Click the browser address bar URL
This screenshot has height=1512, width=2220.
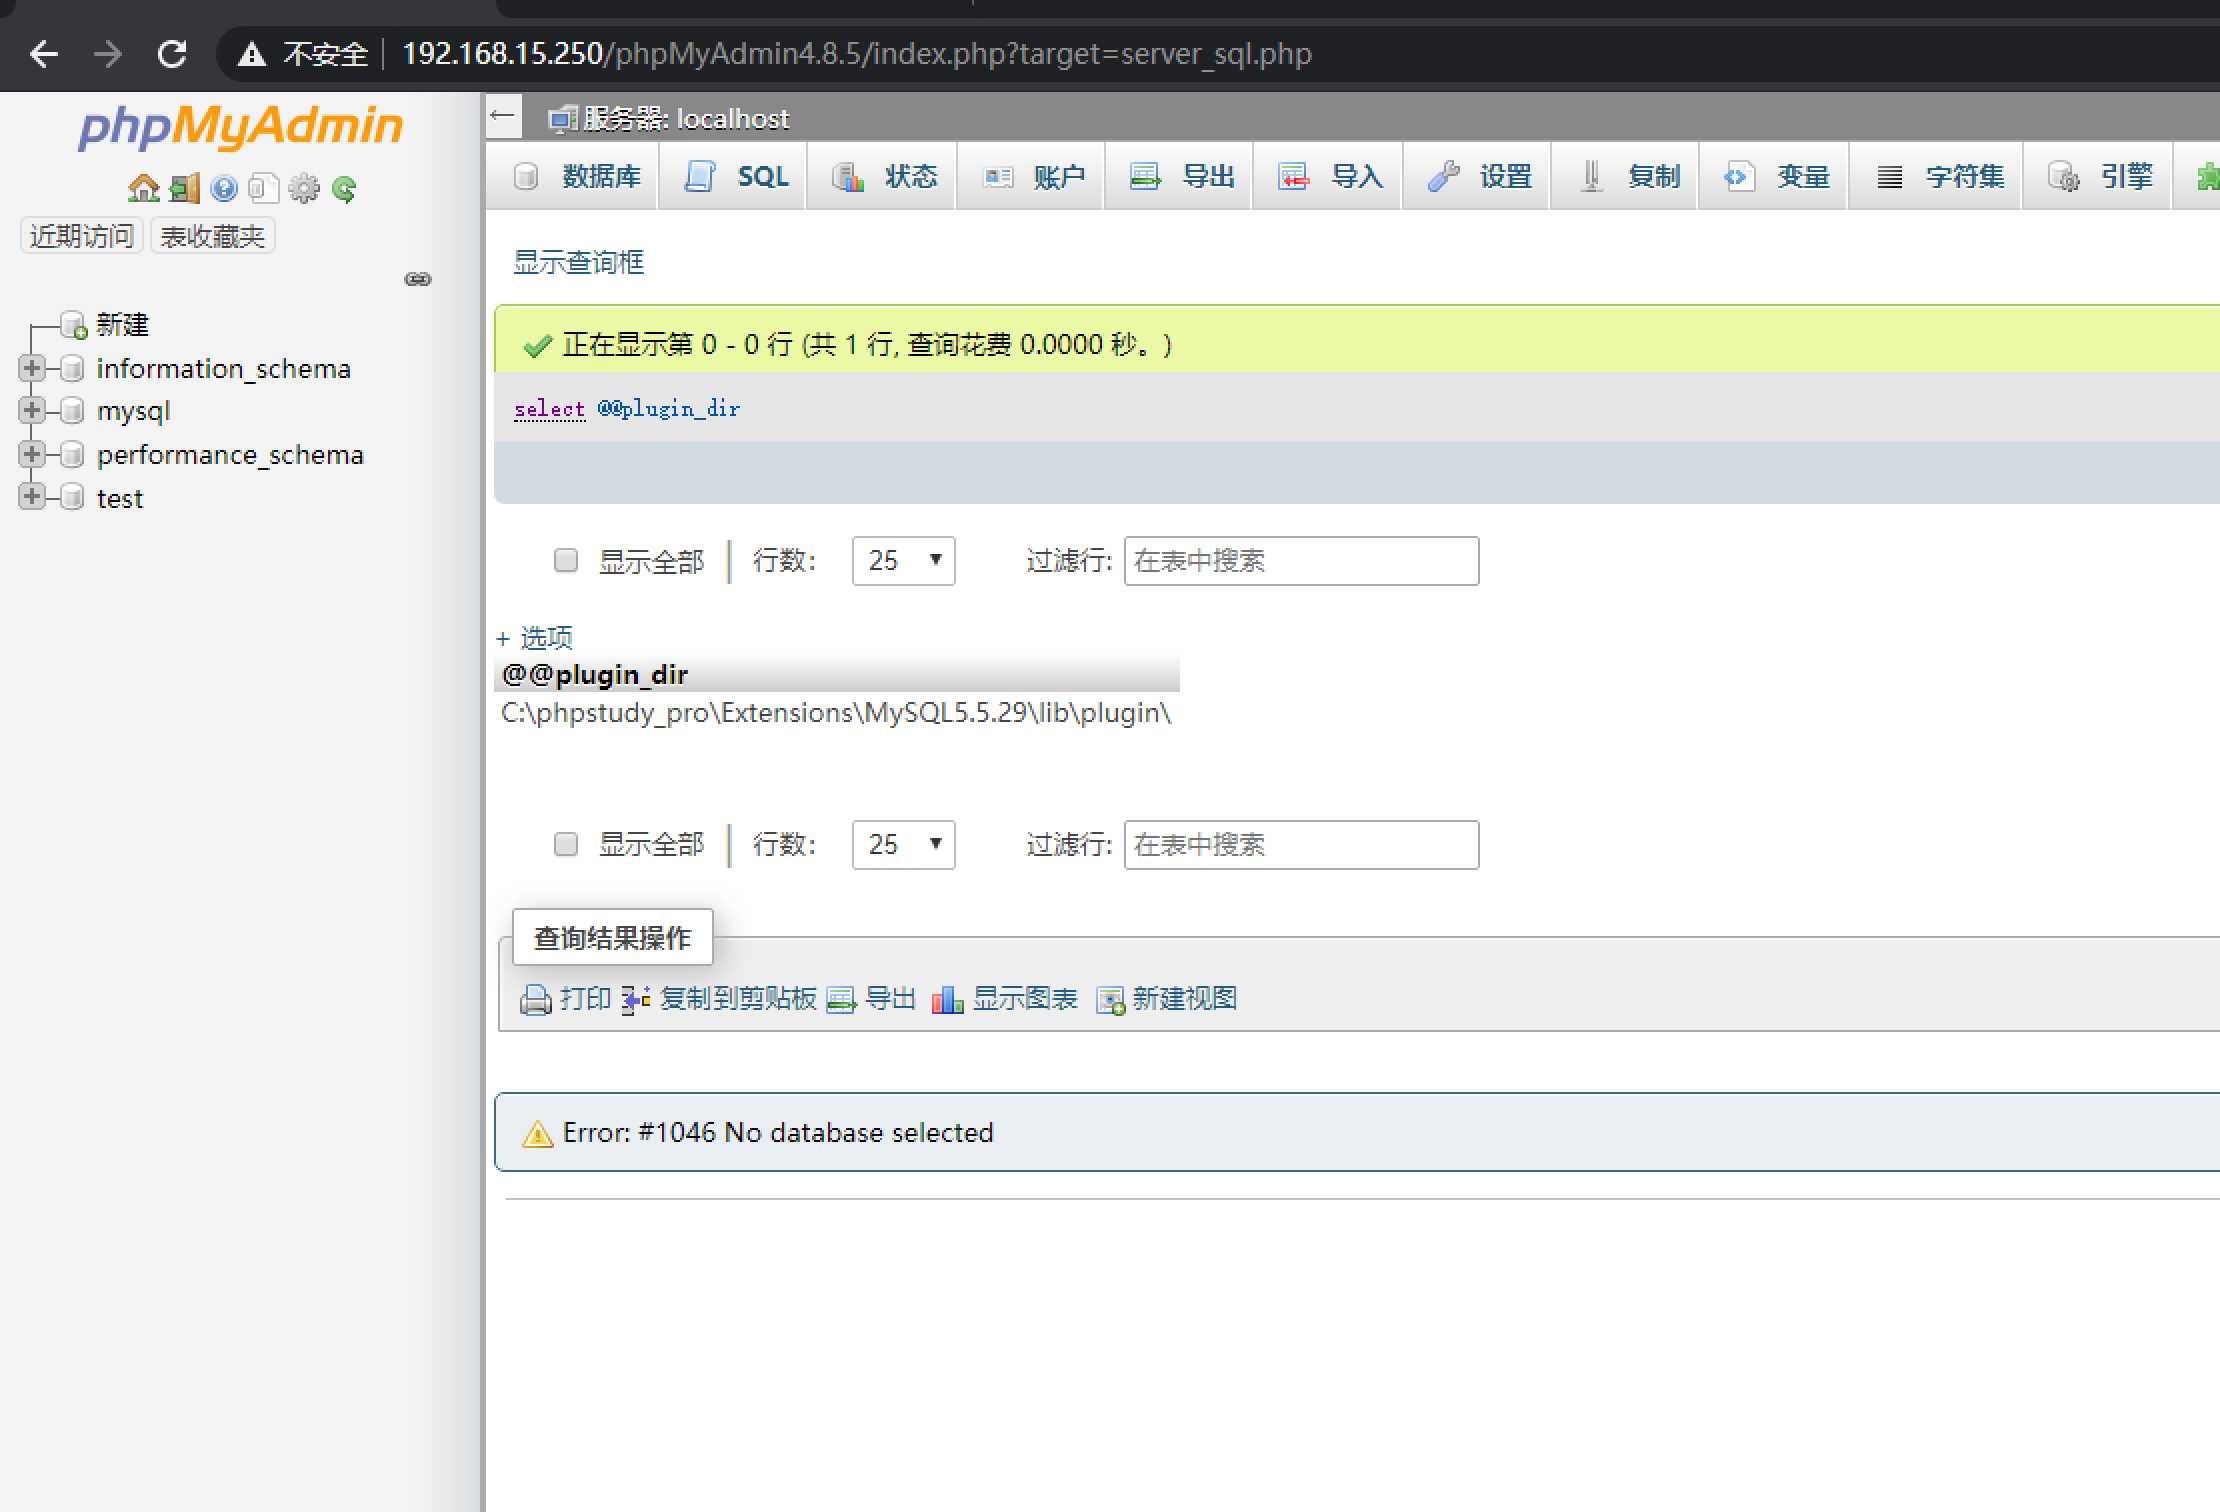[857, 53]
